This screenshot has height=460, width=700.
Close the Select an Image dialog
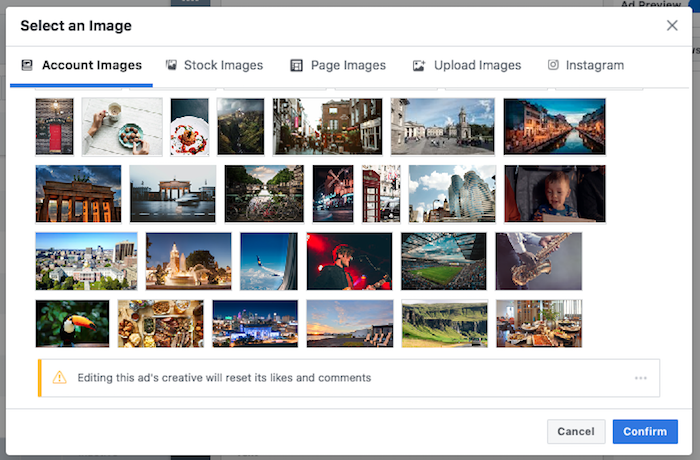672,25
